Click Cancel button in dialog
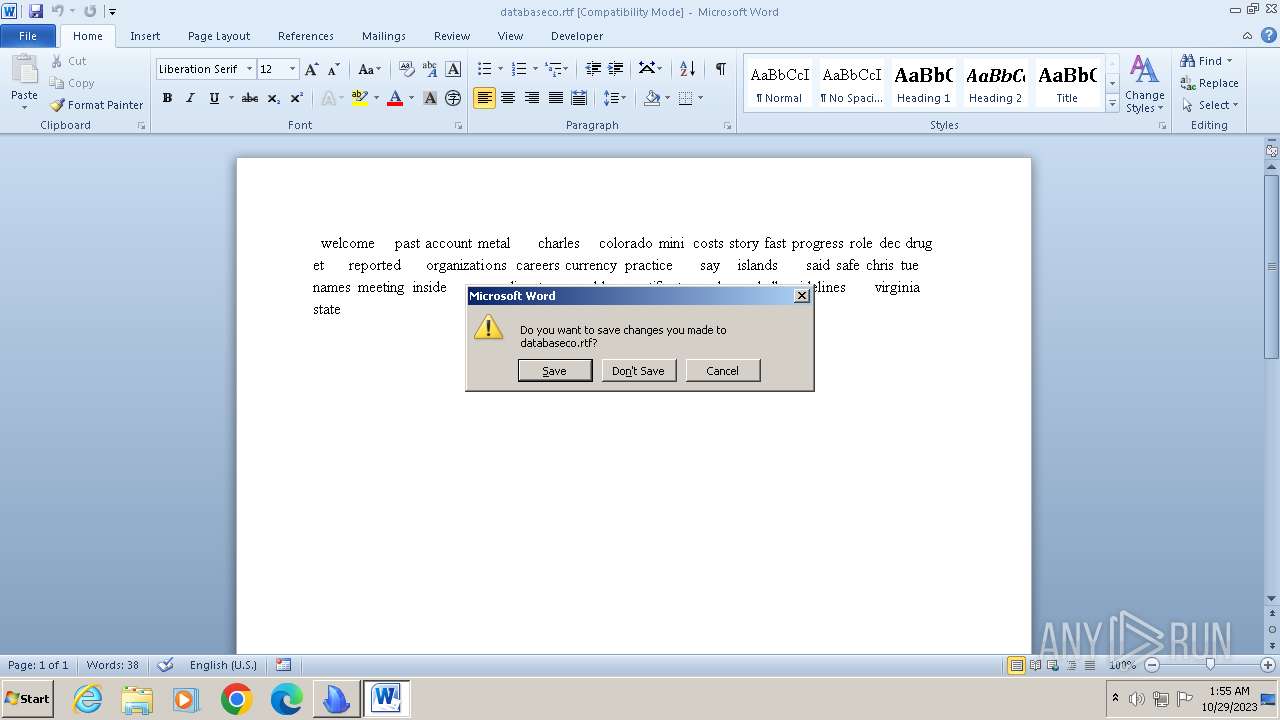This screenshot has width=1280, height=720. (x=723, y=371)
